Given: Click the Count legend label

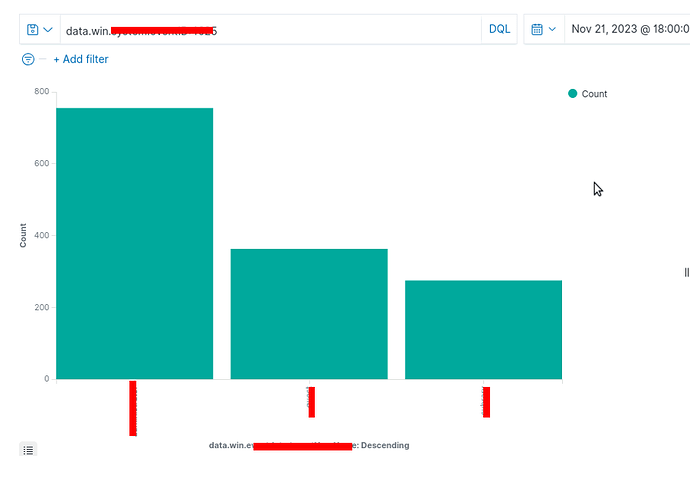Looking at the screenshot, I should 594,94.
